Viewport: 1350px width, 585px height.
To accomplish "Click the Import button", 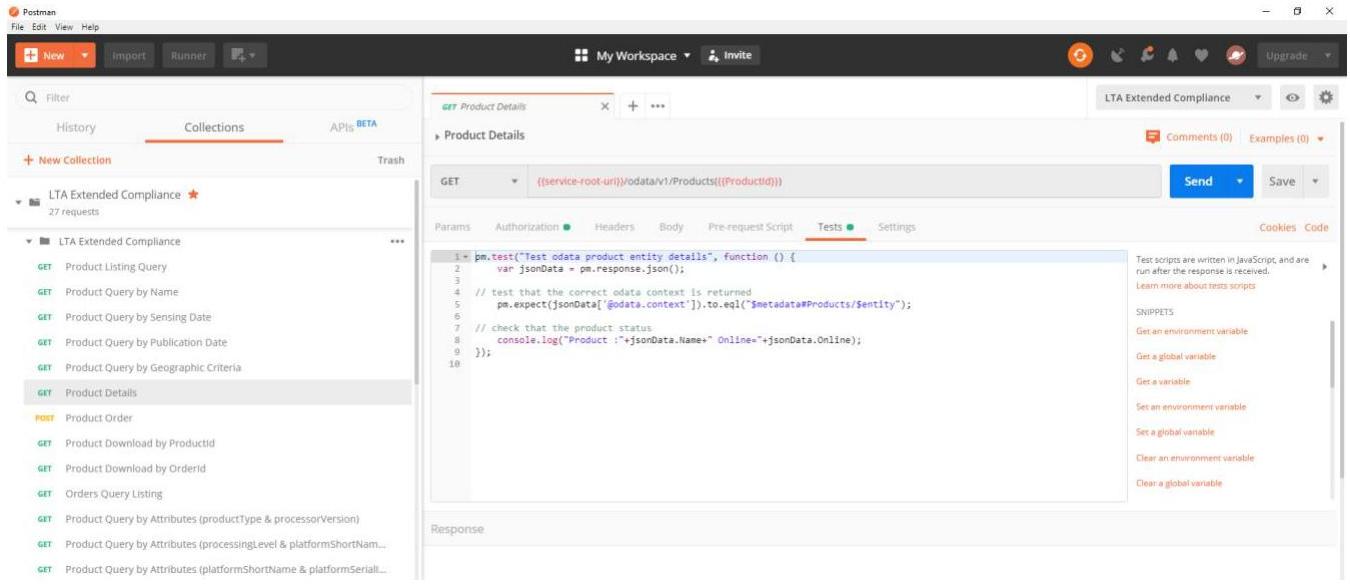I will click(x=129, y=56).
